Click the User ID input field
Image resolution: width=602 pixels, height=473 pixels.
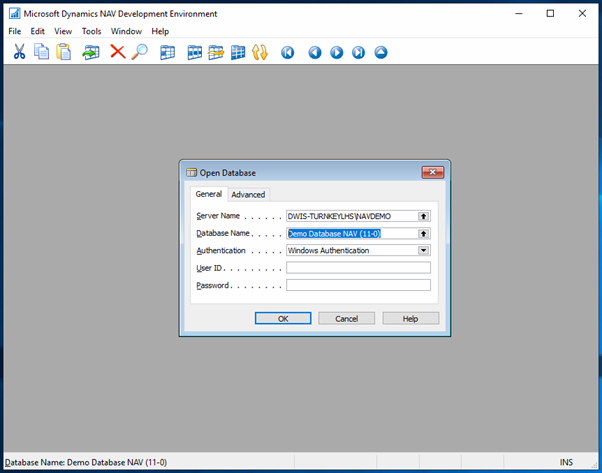[358, 268]
